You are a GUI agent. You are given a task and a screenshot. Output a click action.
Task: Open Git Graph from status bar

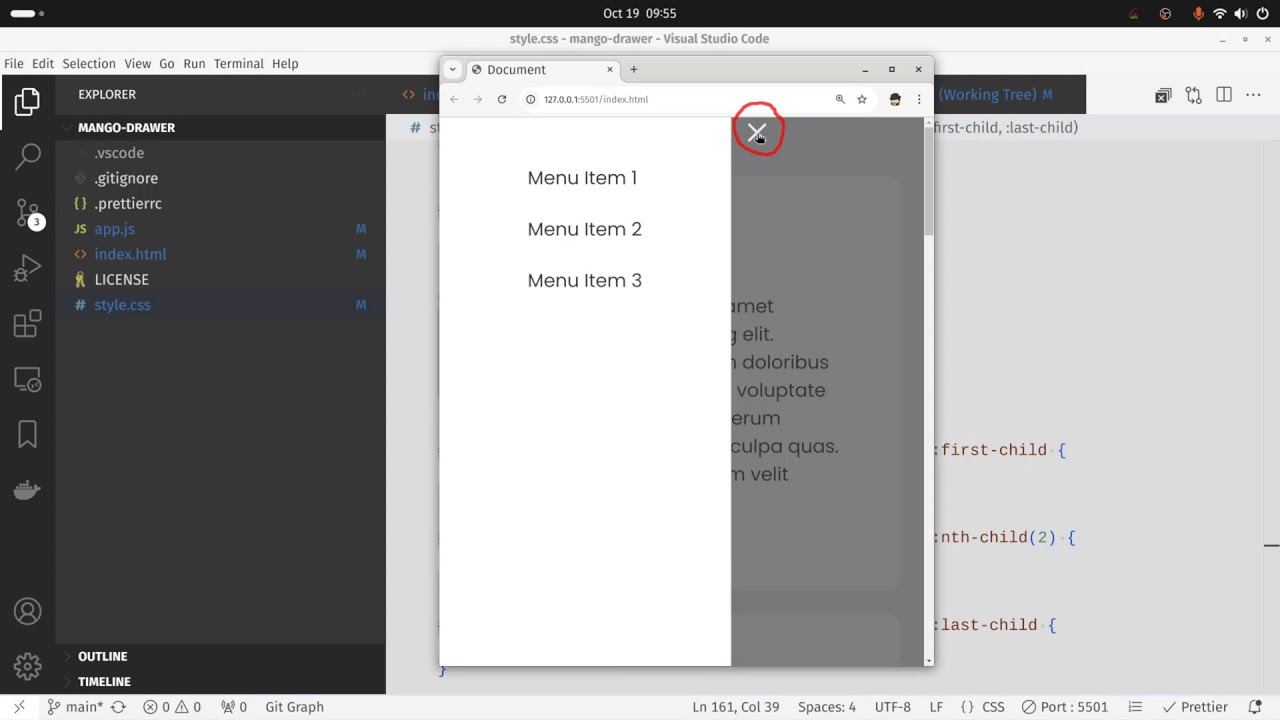(x=294, y=707)
